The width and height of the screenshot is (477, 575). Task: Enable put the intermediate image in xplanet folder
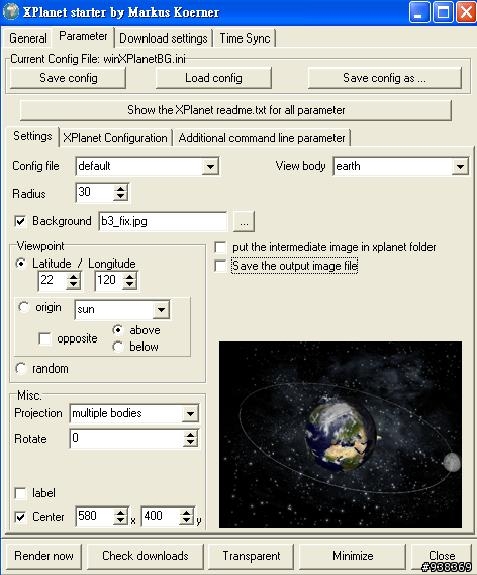point(220,247)
